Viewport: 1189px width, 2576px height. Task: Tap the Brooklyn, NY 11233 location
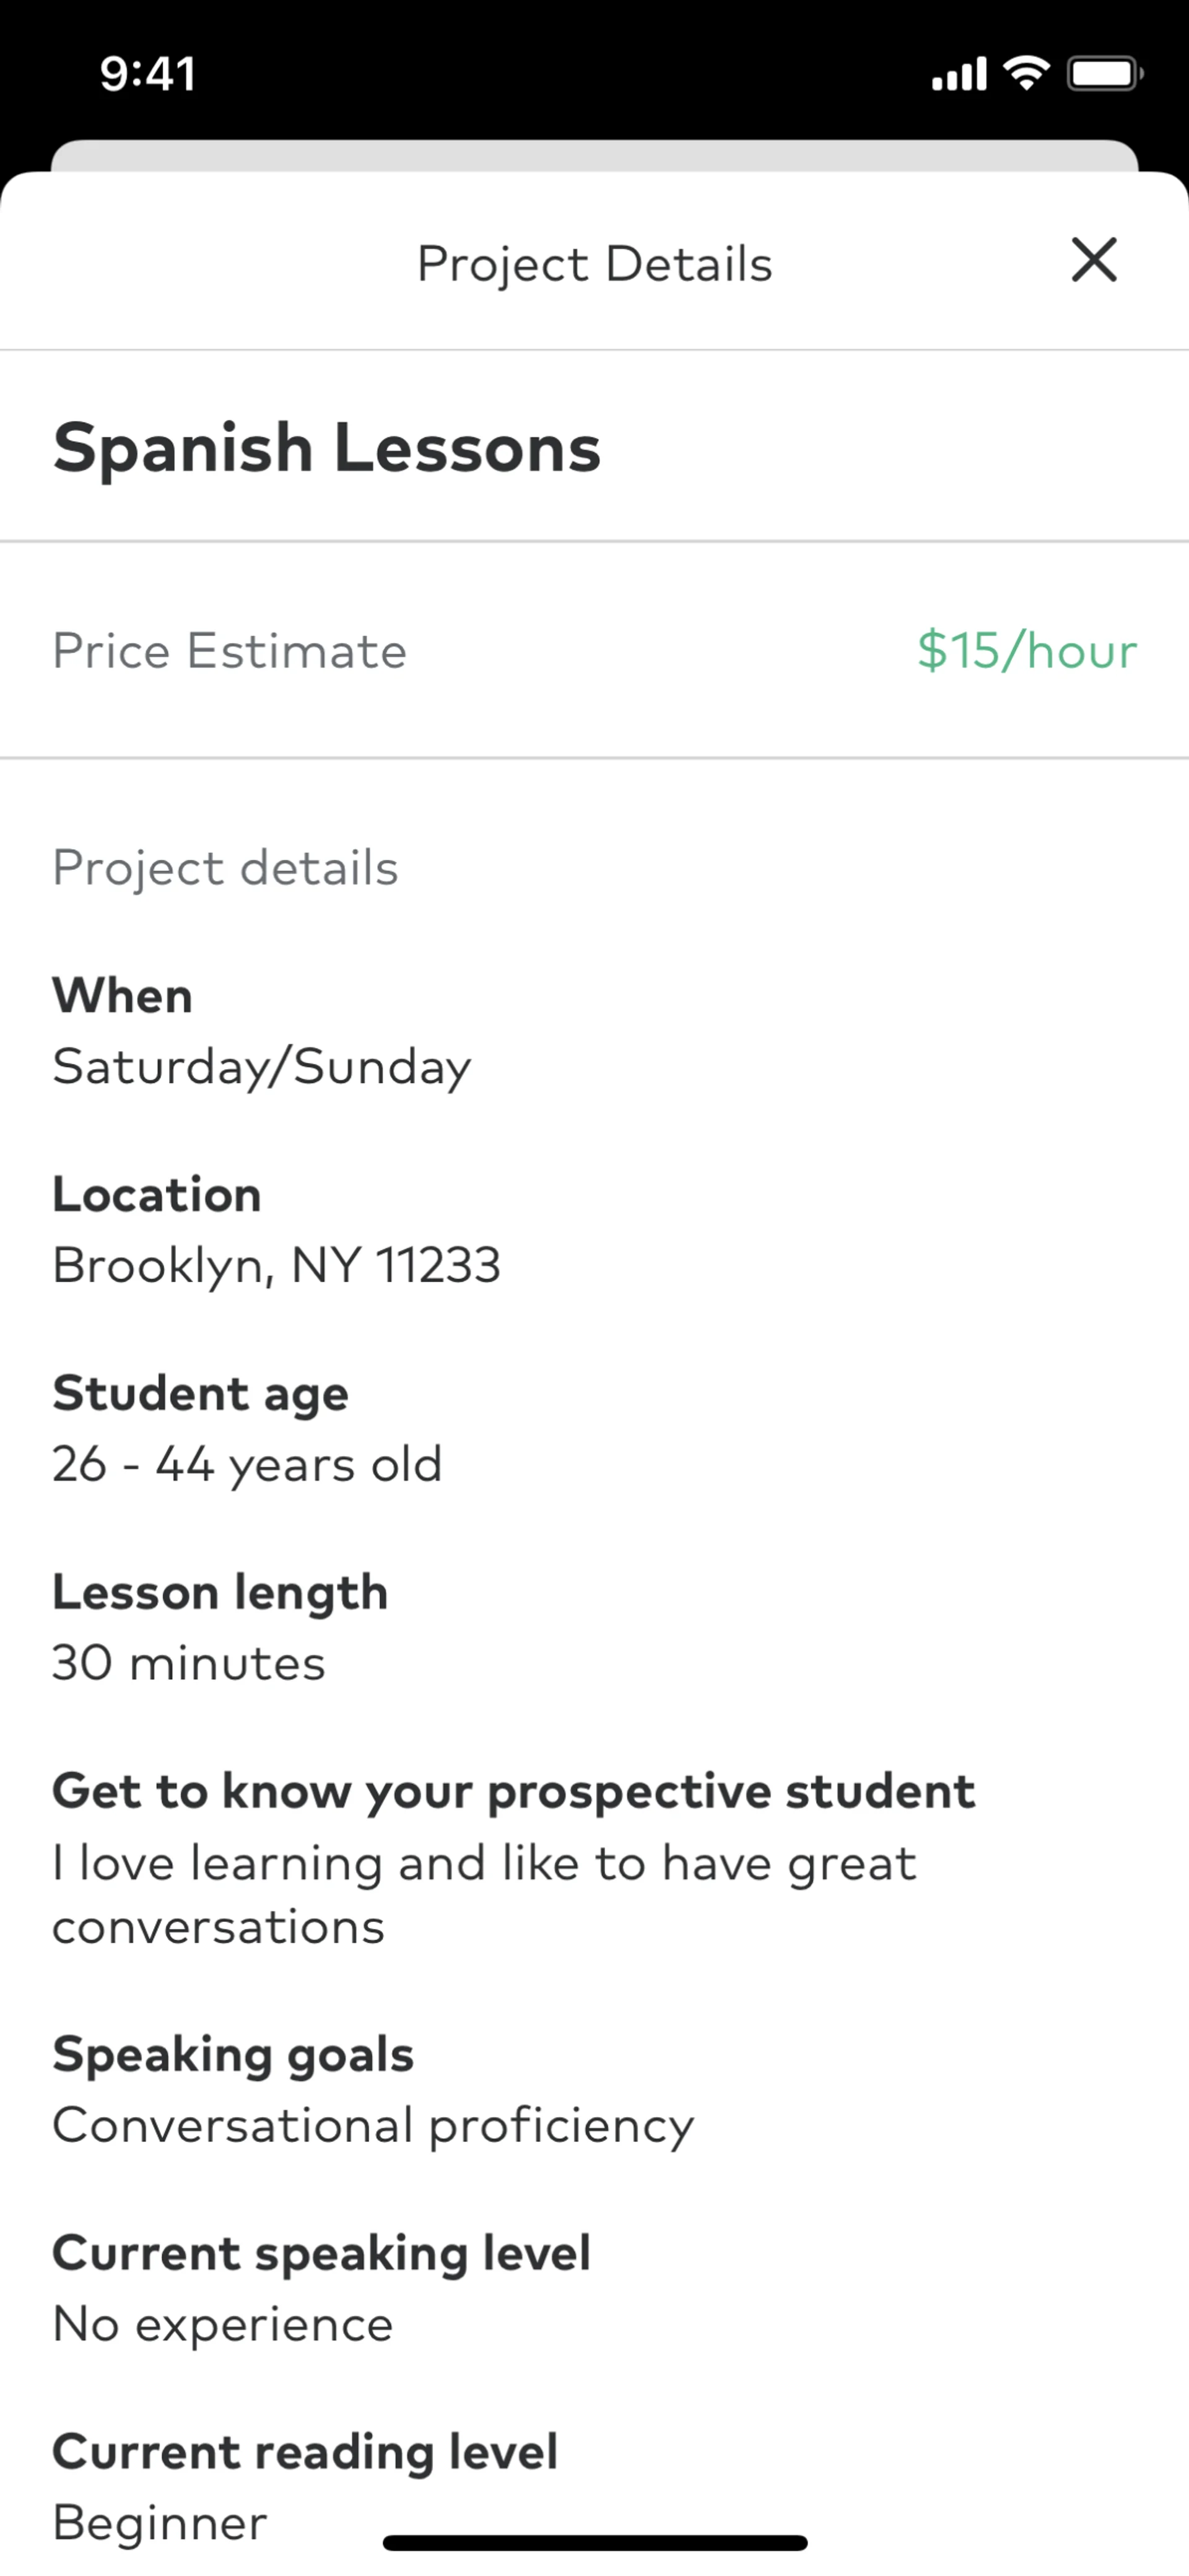[x=277, y=1265]
